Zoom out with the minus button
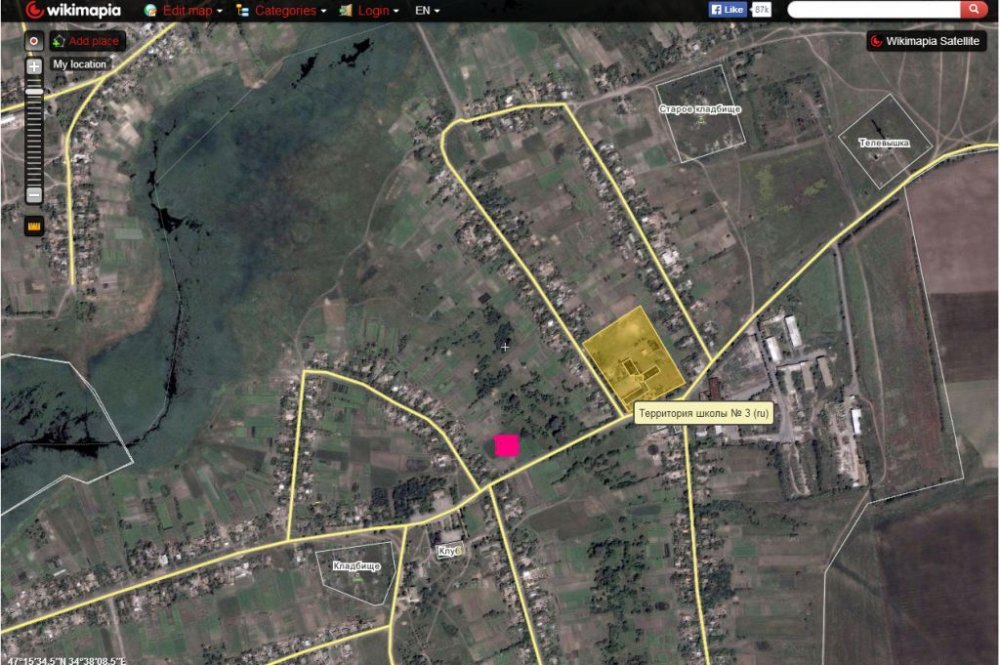The width and height of the screenshot is (1000, 665). (34, 195)
